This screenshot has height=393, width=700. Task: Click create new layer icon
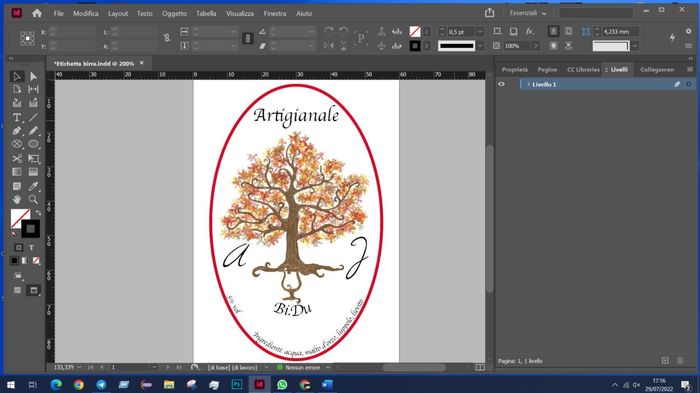coord(665,360)
